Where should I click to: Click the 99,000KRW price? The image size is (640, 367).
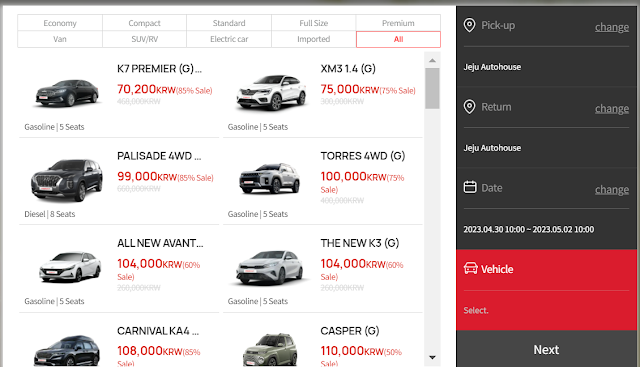pyautogui.click(x=147, y=176)
